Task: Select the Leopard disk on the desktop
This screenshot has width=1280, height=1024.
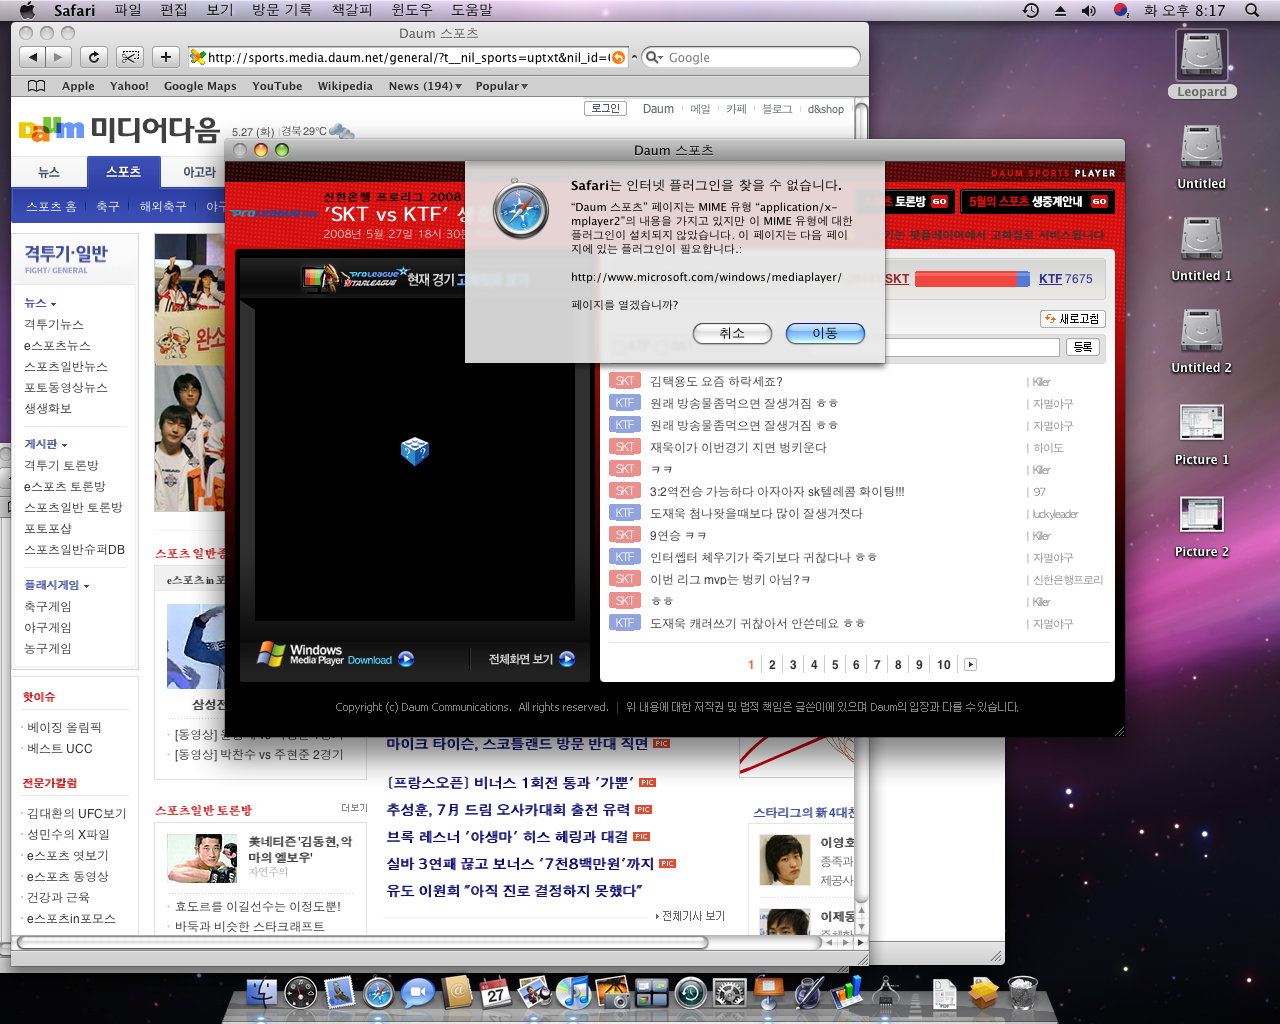Action: [x=1202, y=63]
